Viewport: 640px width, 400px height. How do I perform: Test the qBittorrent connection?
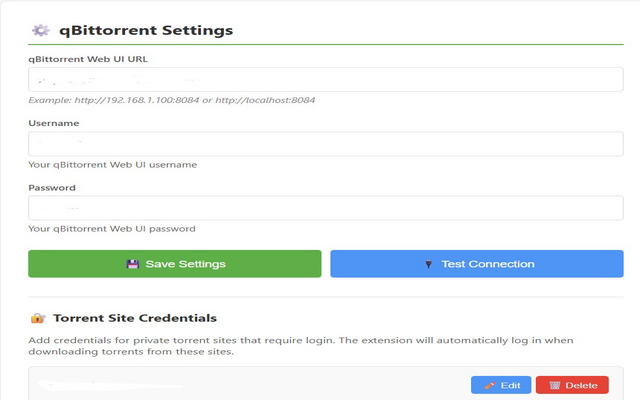[477, 264]
